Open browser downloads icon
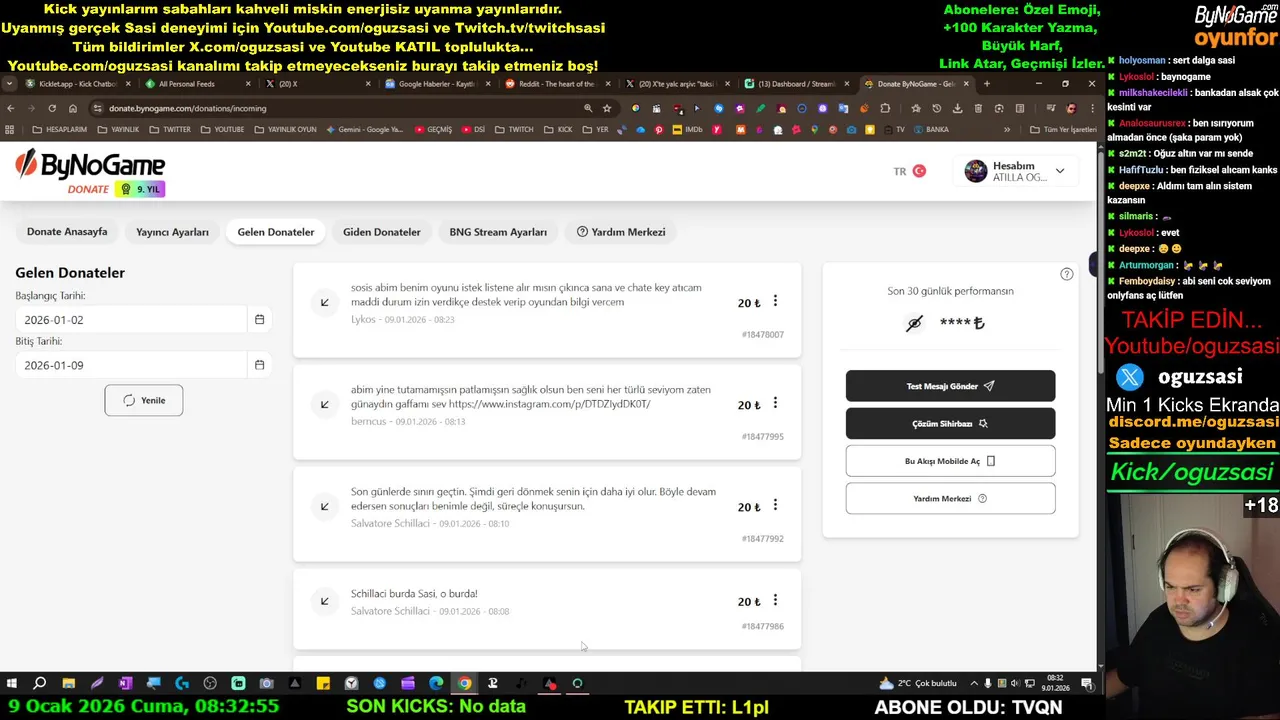The height and width of the screenshot is (720, 1280). 957,108
